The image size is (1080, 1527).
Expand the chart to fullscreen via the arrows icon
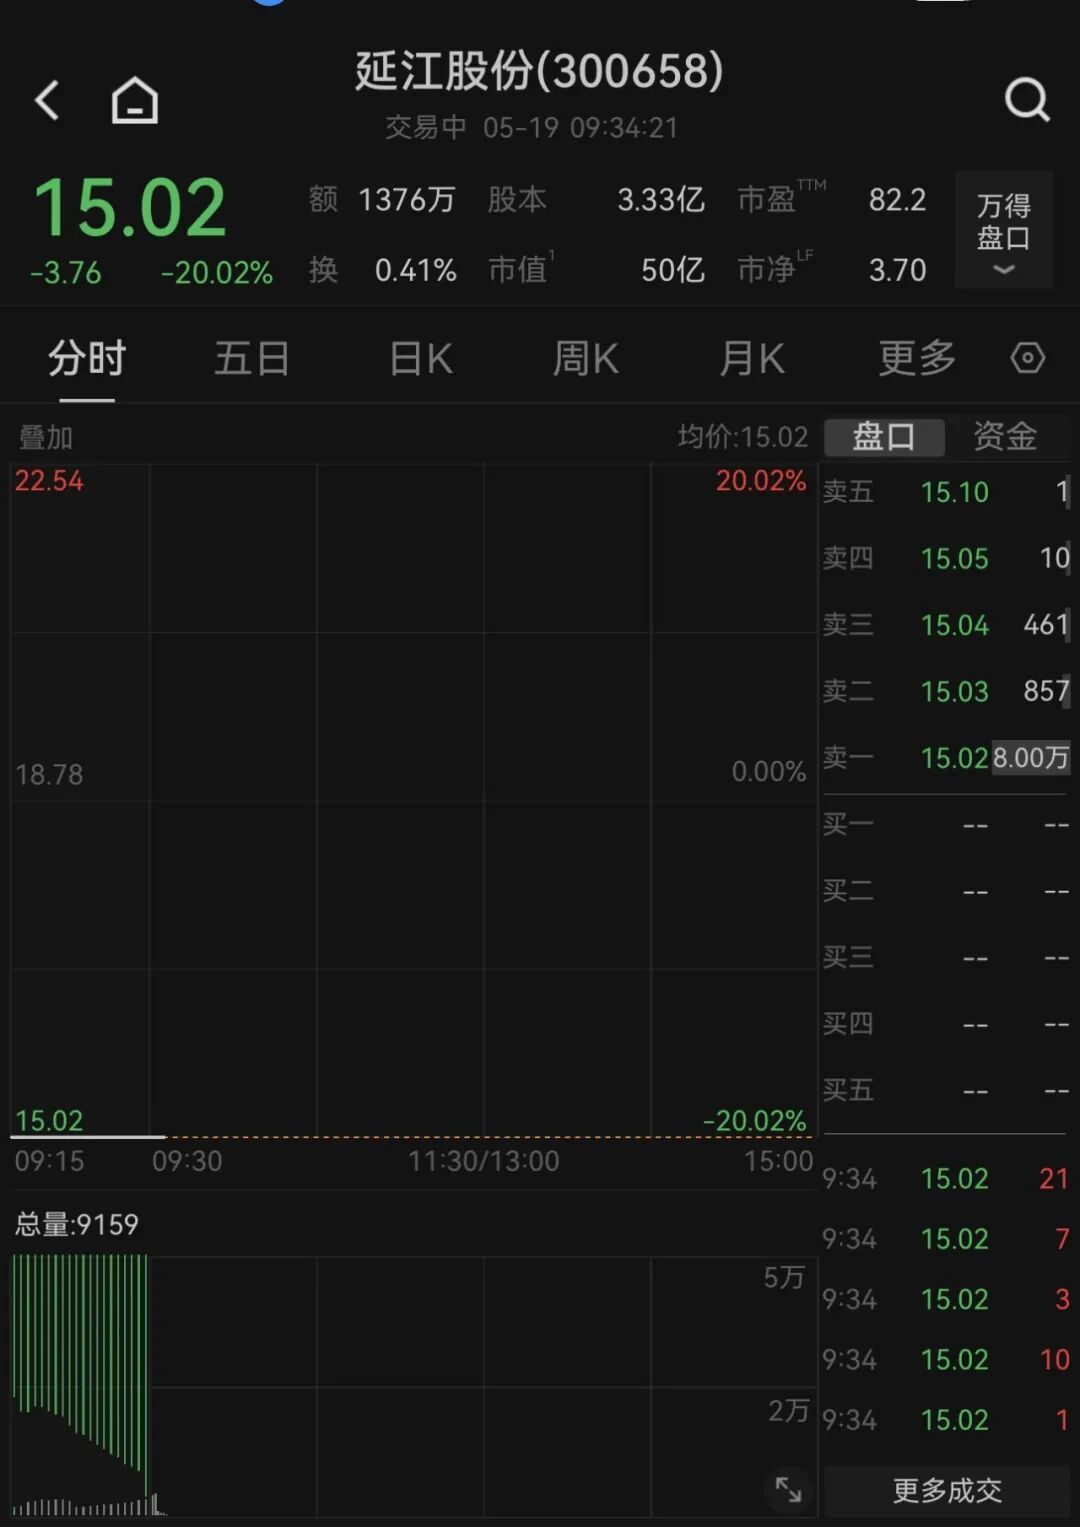click(789, 1489)
